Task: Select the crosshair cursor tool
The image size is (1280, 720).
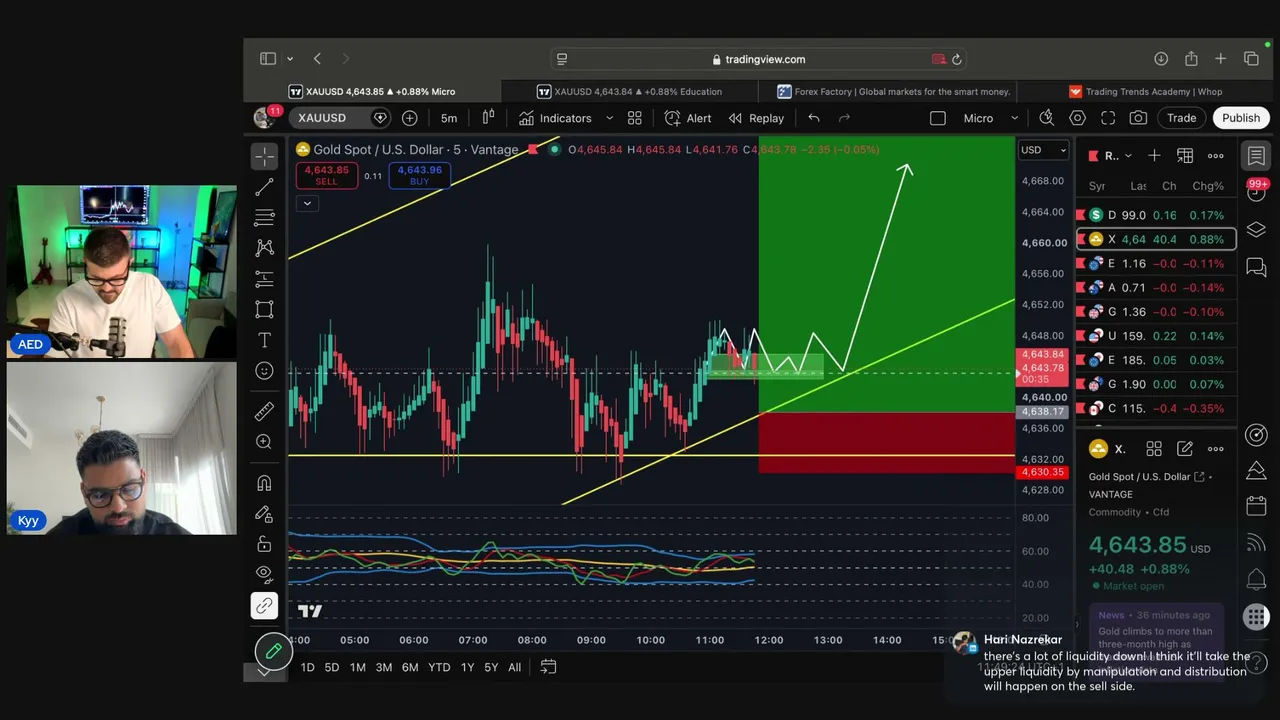Action: tap(264, 156)
